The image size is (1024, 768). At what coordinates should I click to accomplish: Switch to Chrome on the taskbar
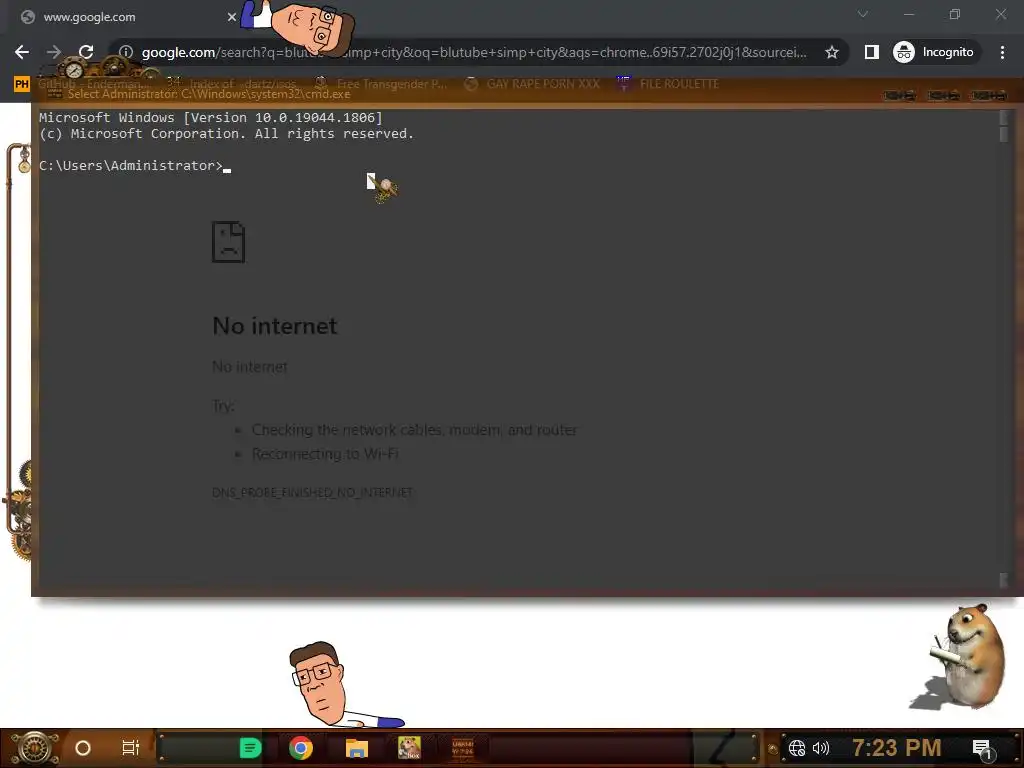[300, 748]
